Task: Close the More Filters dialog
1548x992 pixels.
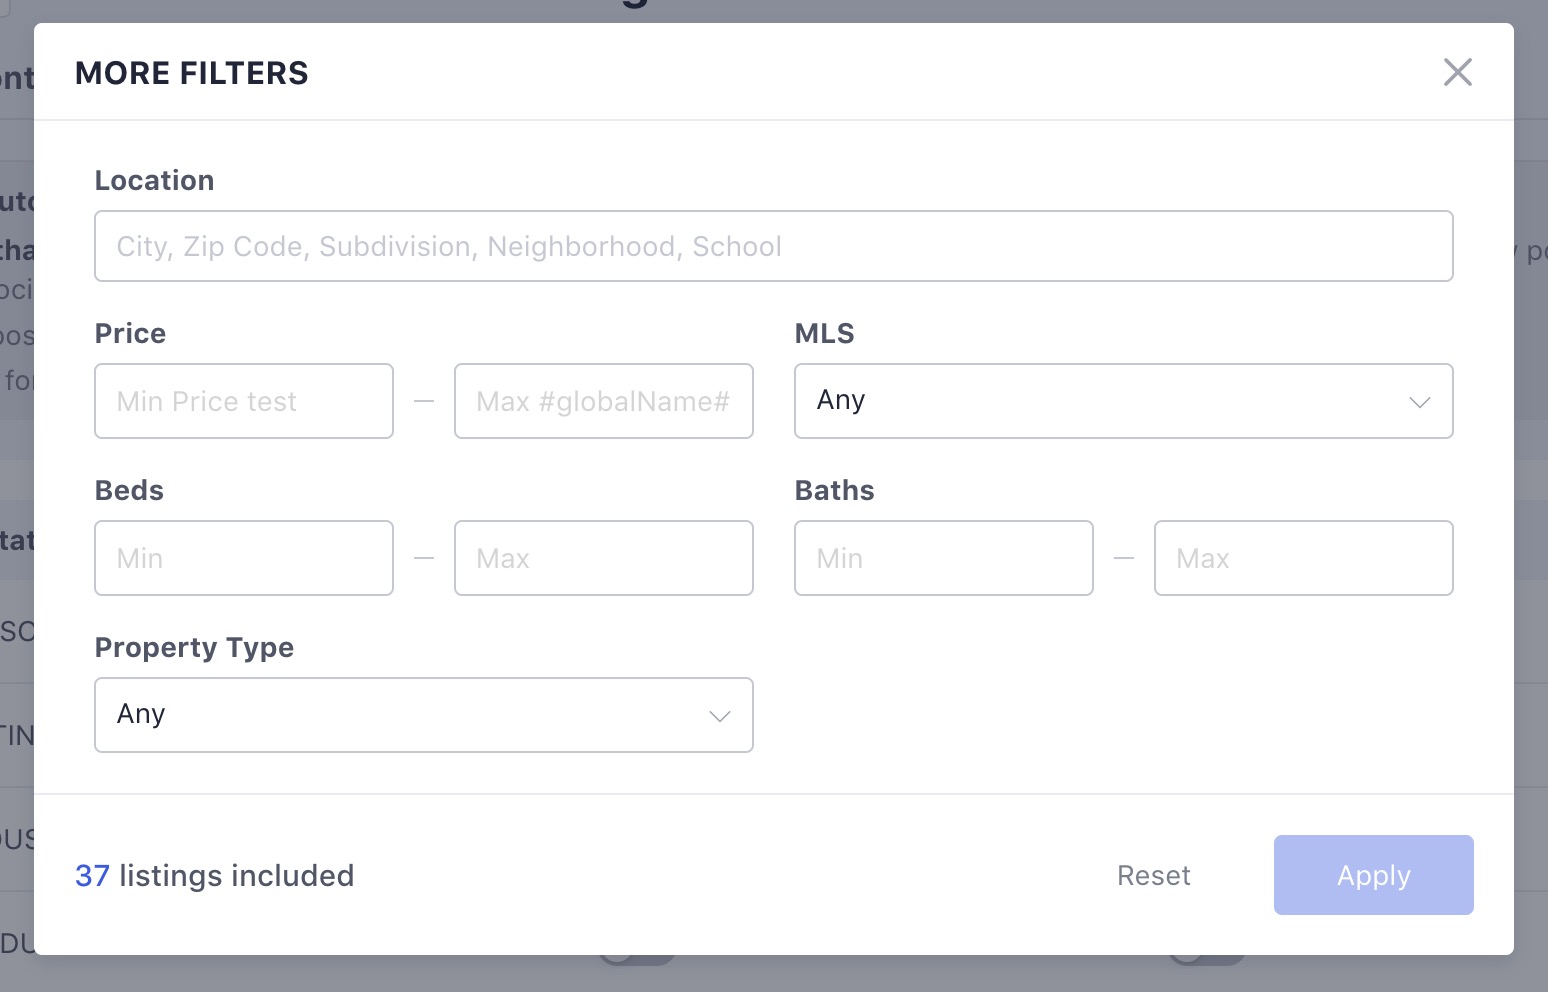Action: pyautogui.click(x=1457, y=72)
